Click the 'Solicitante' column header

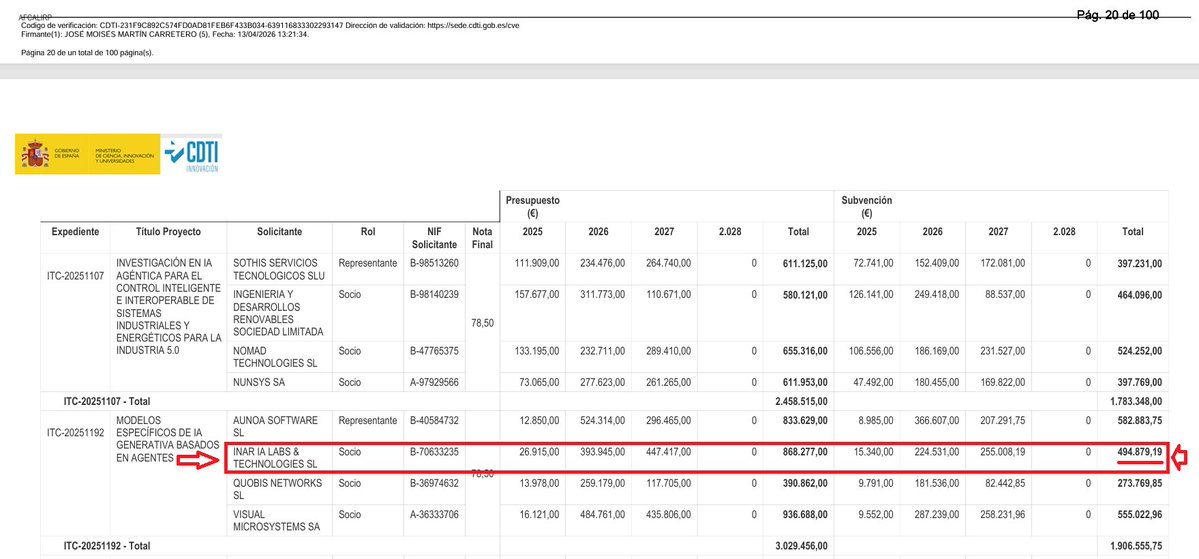click(x=279, y=232)
